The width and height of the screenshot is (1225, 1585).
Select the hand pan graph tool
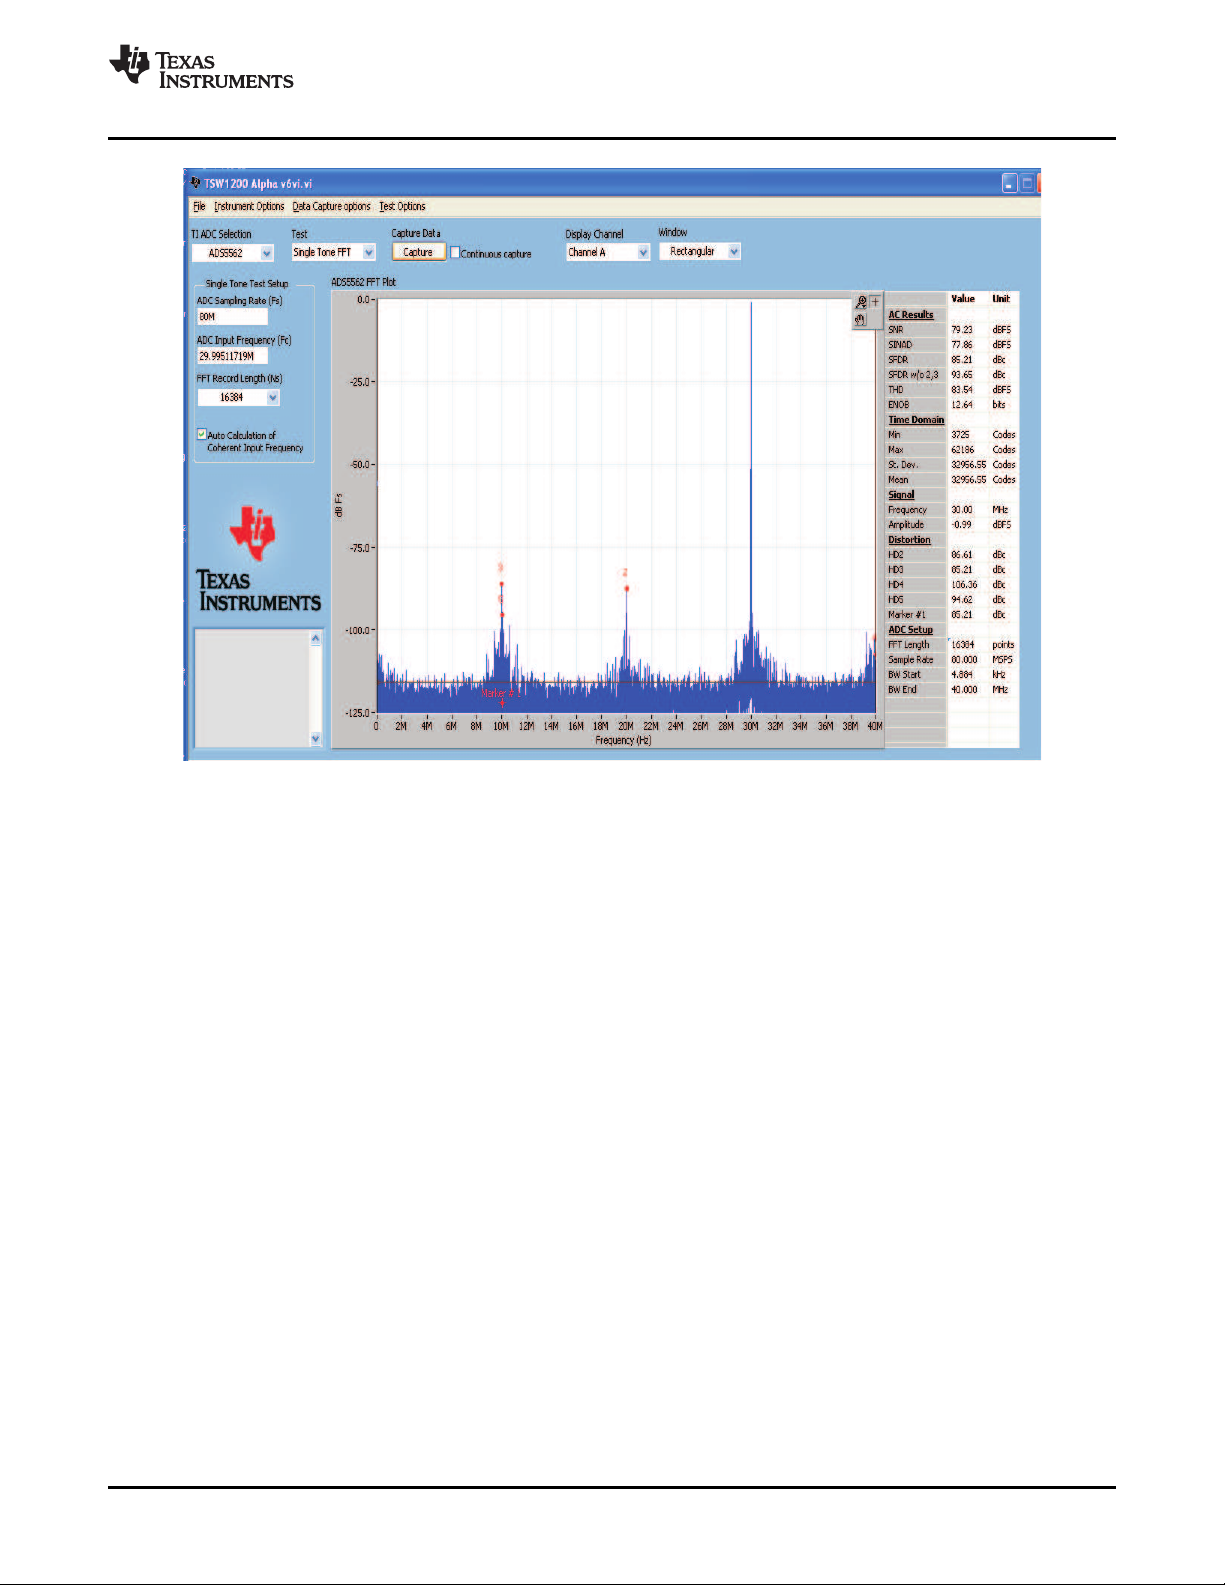pos(860,320)
